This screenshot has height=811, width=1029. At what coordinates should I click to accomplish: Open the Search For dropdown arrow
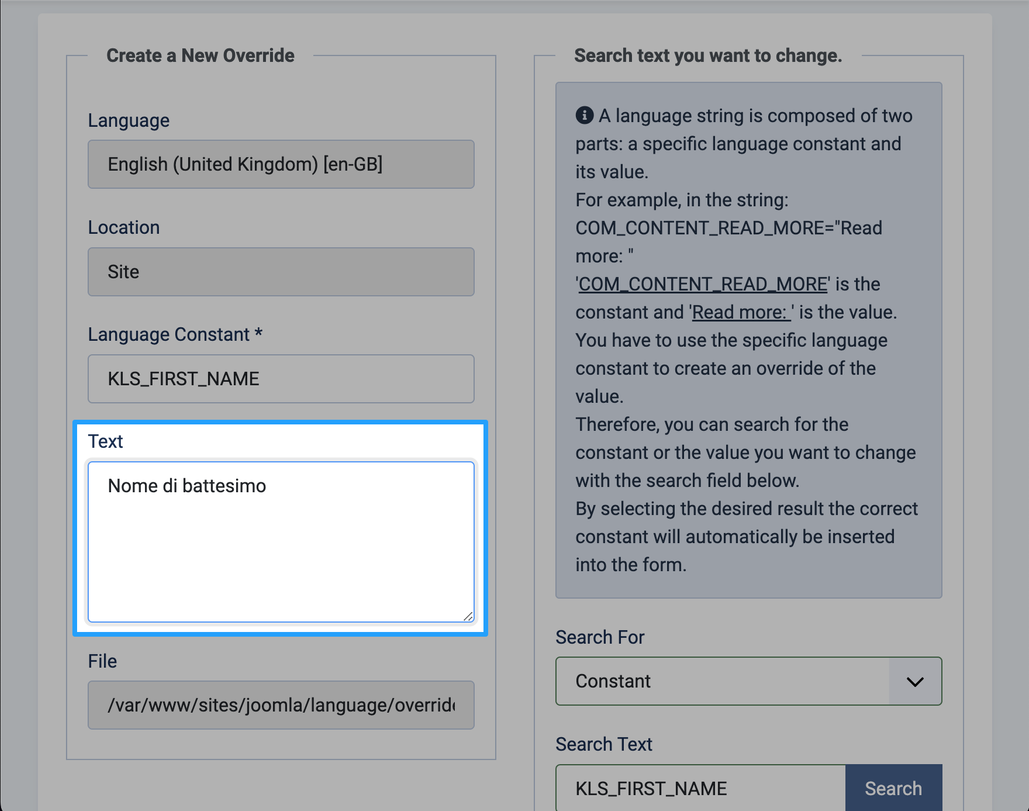[x=915, y=681]
